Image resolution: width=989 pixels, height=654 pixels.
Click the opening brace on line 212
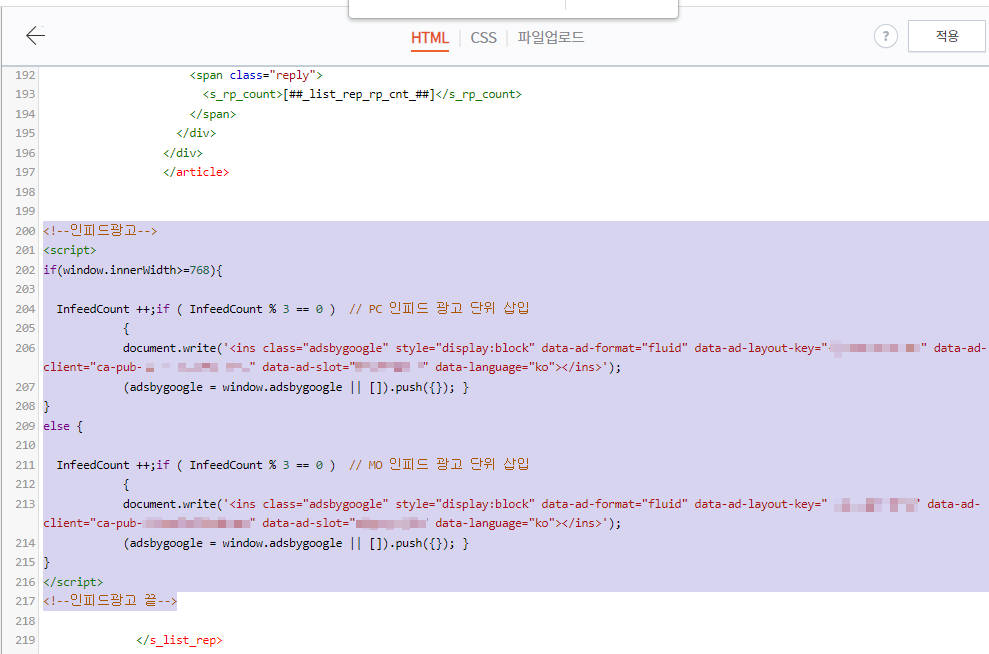pyautogui.click(x=126, y=484)
